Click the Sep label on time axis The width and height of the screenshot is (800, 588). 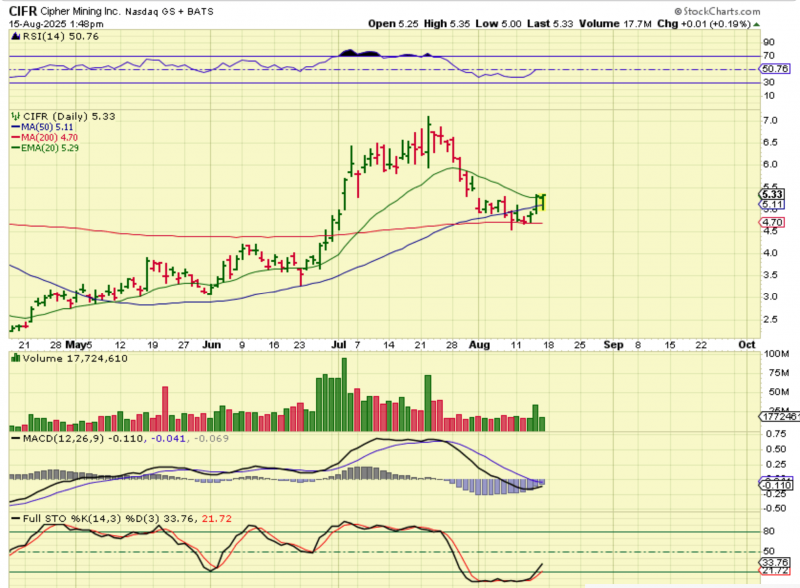coord(612,342)
